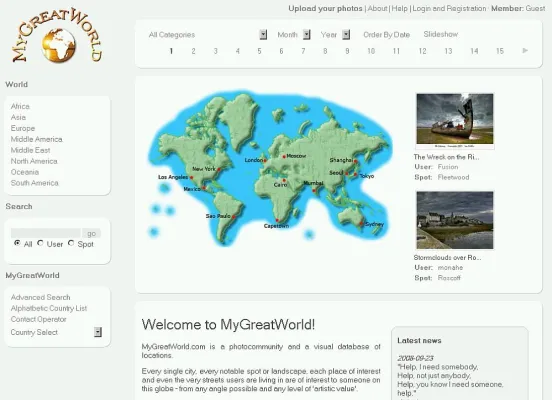Viewport: 552px width, 400px height.
Task: Click Seoul marker on map
Action: (x=347, y=174)
